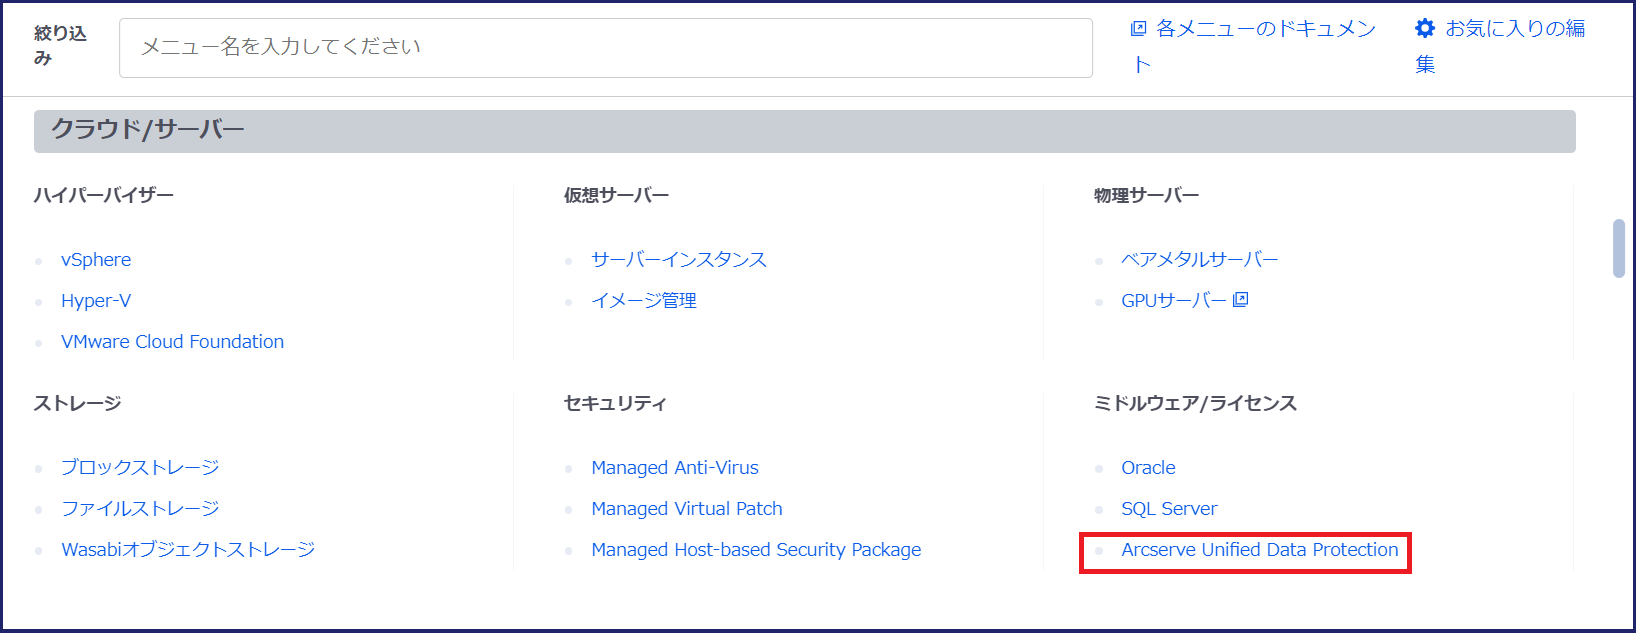Viewport: 1636px width, 633px height.
Task: Open the ファイルストレージ menu
Action: [140, 509]
